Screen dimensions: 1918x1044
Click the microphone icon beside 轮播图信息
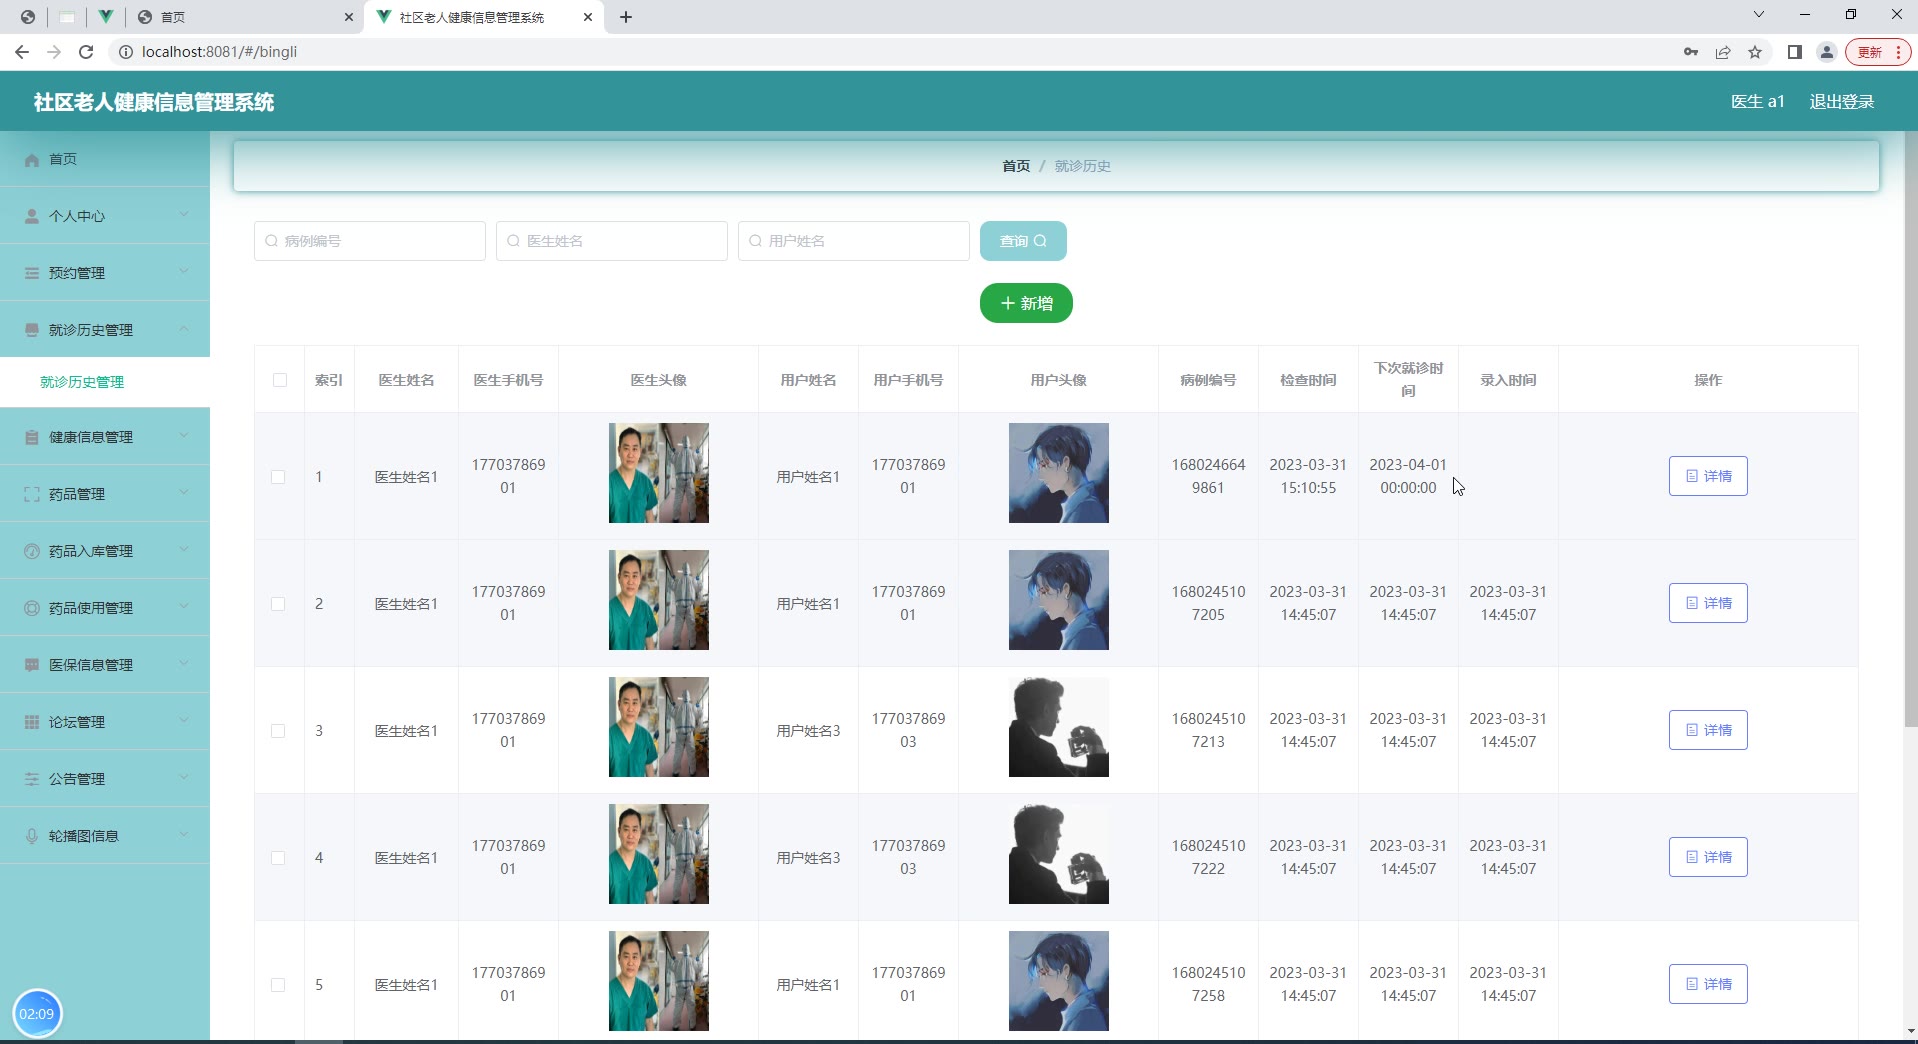(x=32, y=836)
